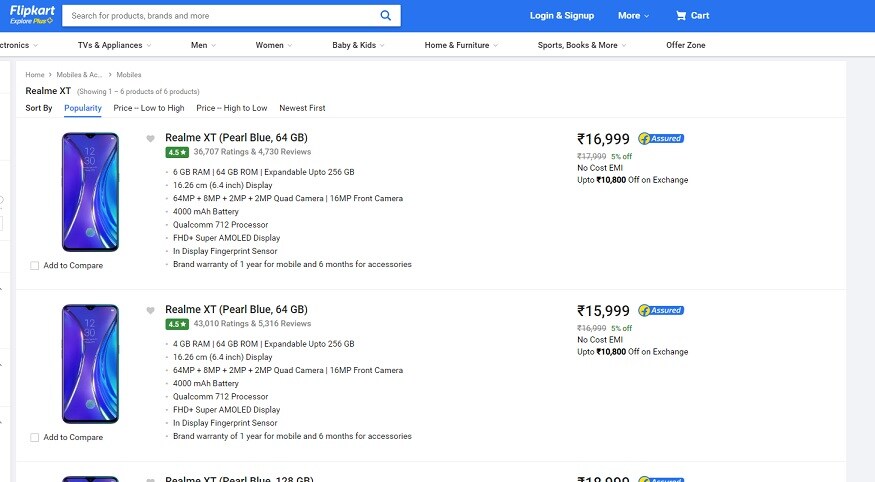Open the phone thumbnail of the ₹15,999 listing
The height and width of the screenshot is (482, 875).
pos(90,364)
